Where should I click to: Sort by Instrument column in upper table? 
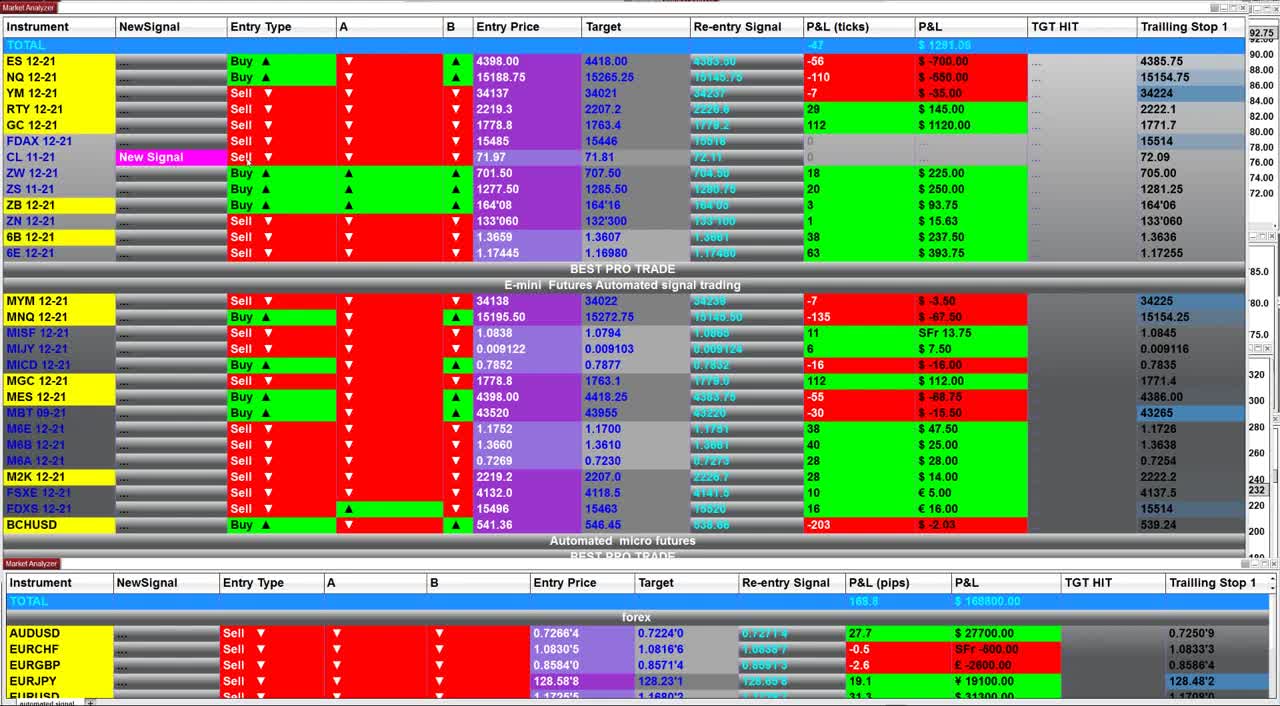pos(60,27)
